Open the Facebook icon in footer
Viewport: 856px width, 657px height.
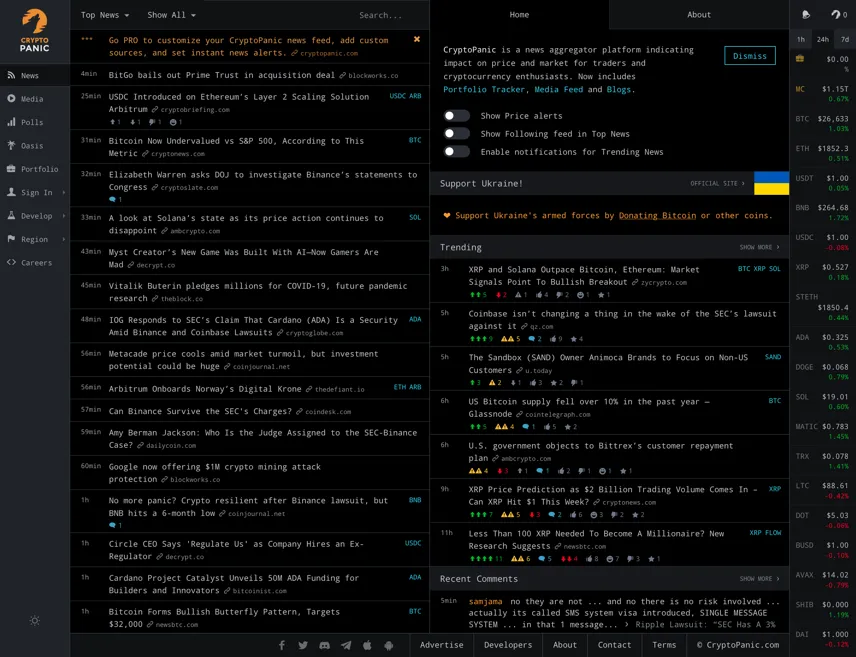click(x=282, y=645)
